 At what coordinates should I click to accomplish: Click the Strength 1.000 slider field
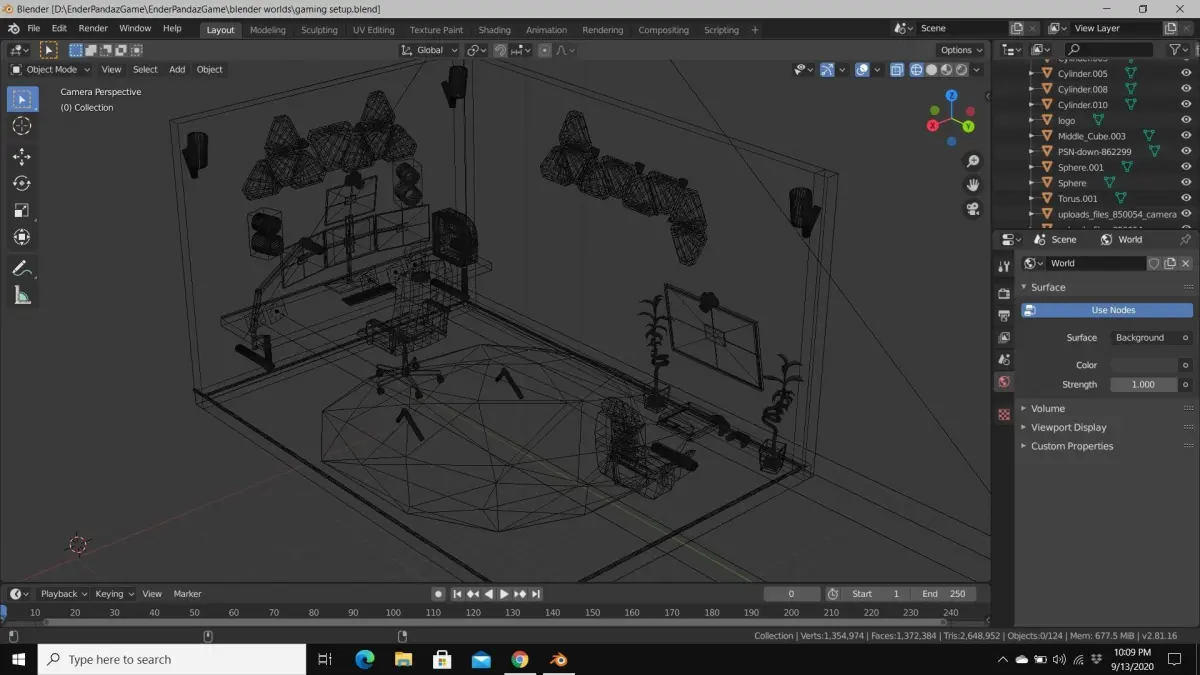[x=1143, y=384]
